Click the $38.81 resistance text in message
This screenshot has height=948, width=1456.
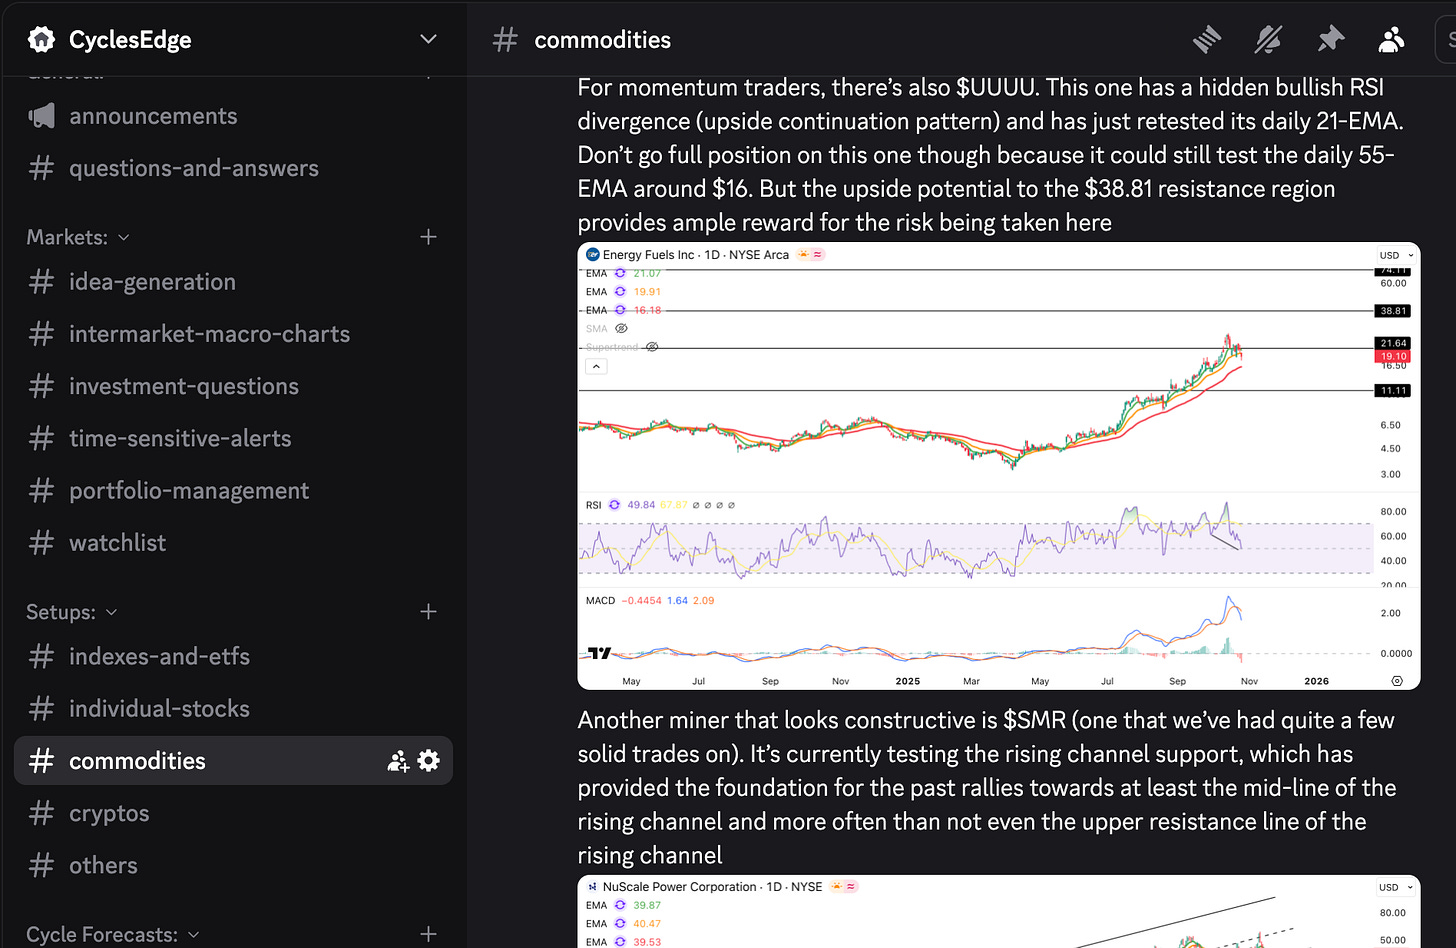(x=1120, y=189)
